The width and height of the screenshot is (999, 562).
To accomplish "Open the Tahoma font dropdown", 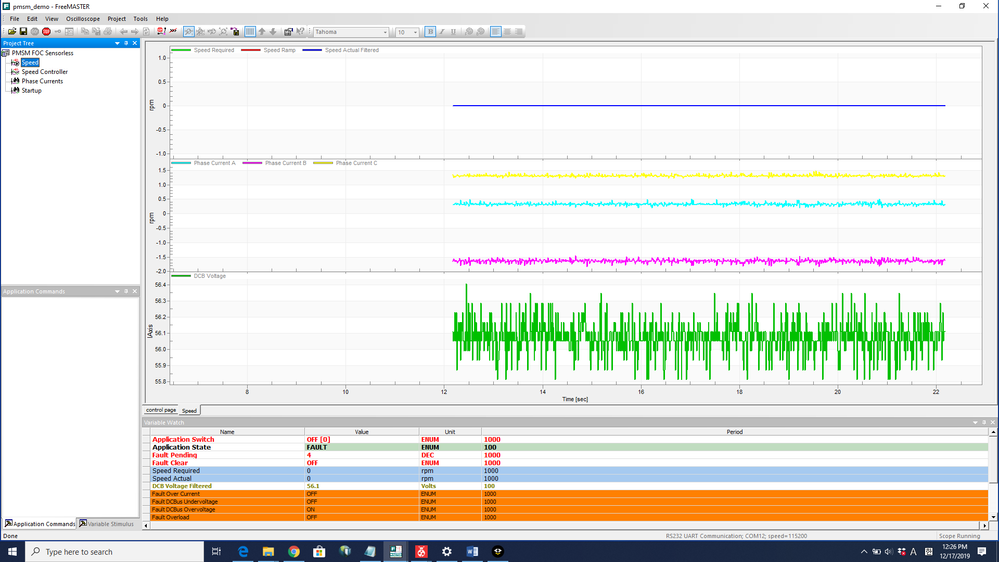I will coord(385,32).
